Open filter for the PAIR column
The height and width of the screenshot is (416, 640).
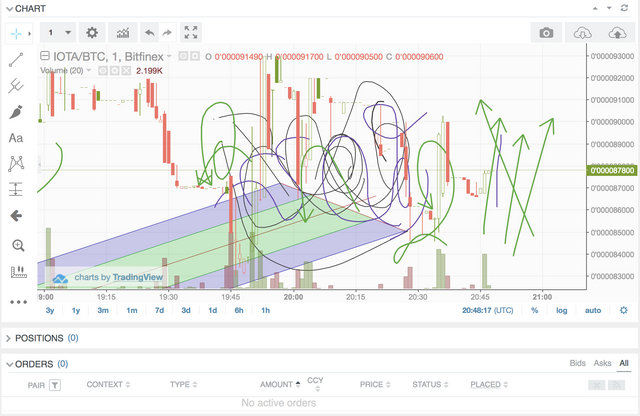pos(55,385)
